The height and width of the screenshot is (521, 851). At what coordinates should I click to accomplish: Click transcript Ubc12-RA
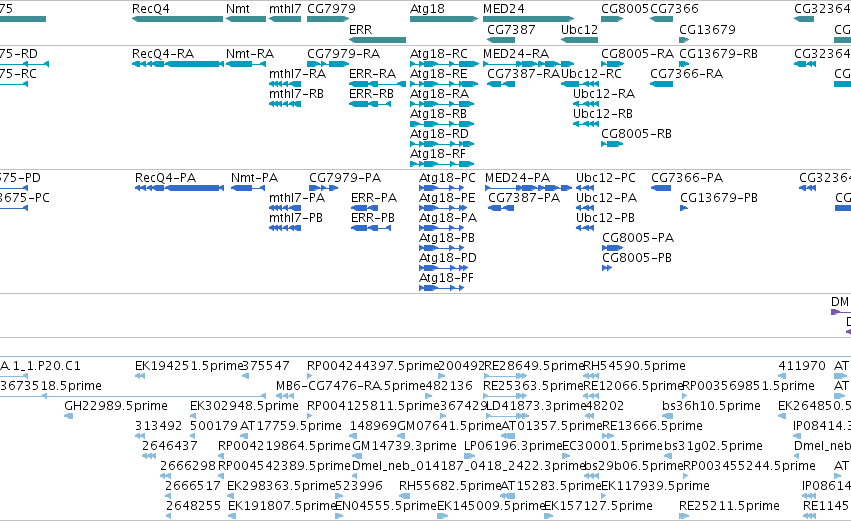586,104
